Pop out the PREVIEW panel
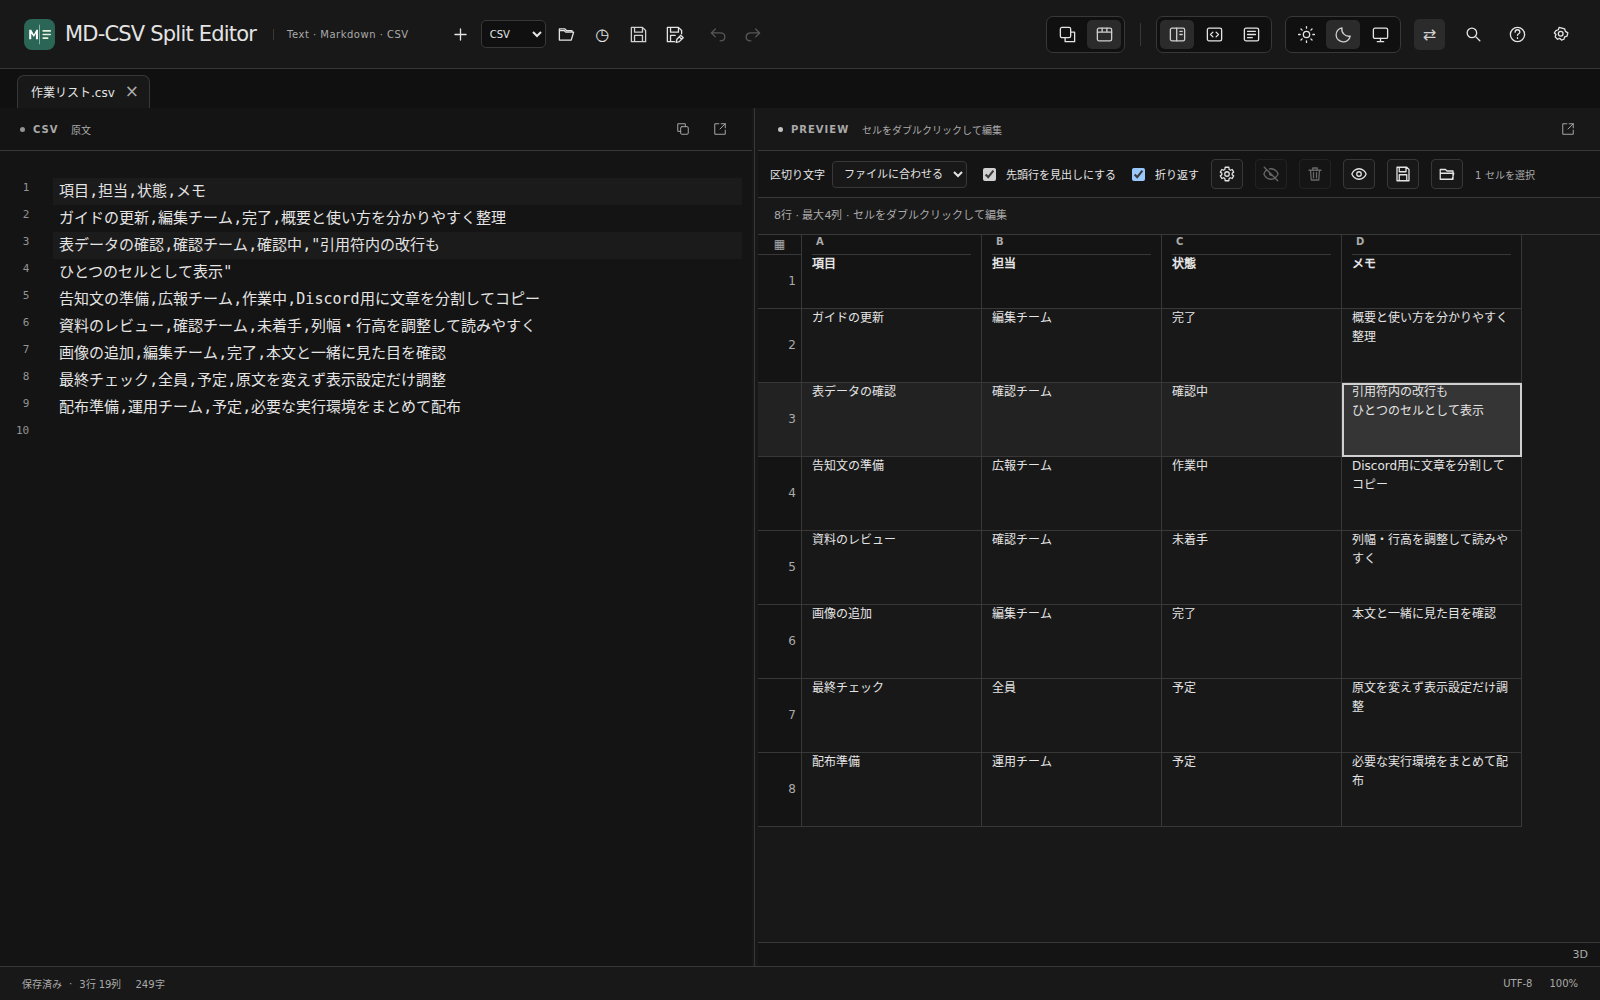This screenshot has width=1600, height=1000. pyautogui.click(x=1568, y=129)
